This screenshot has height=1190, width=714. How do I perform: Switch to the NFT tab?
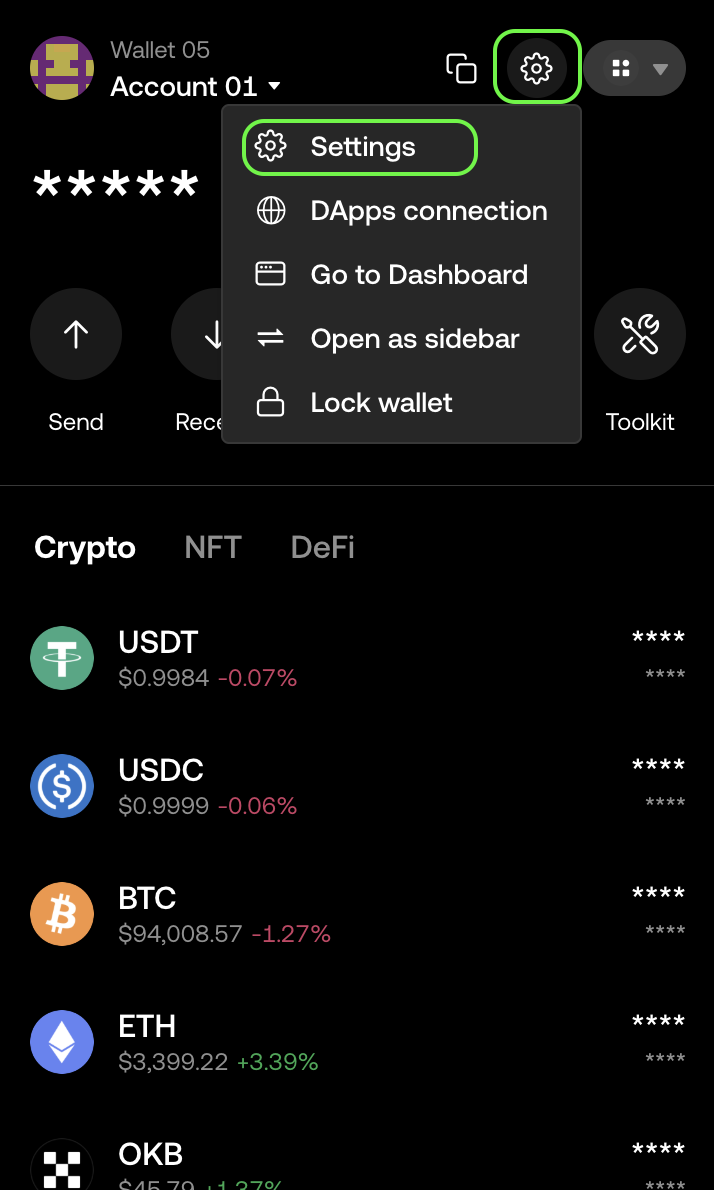pos(213,547)
